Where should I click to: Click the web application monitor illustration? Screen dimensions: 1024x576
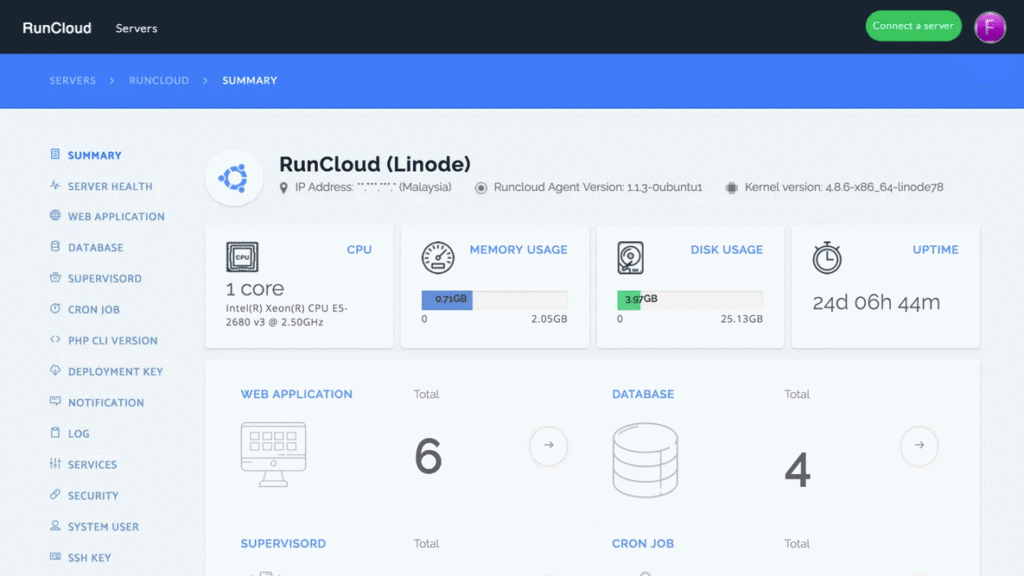click(273, 454)
